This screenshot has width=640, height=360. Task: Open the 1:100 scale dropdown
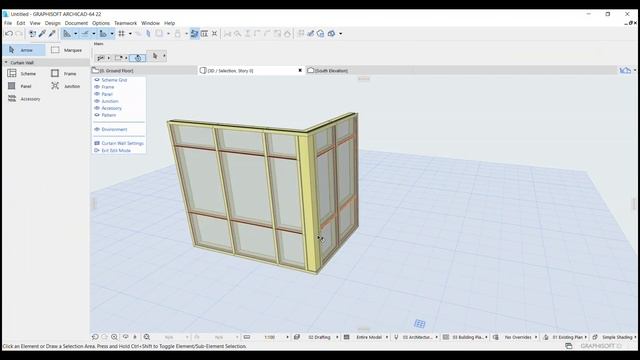pyautogui.click(x=287, y=337)
